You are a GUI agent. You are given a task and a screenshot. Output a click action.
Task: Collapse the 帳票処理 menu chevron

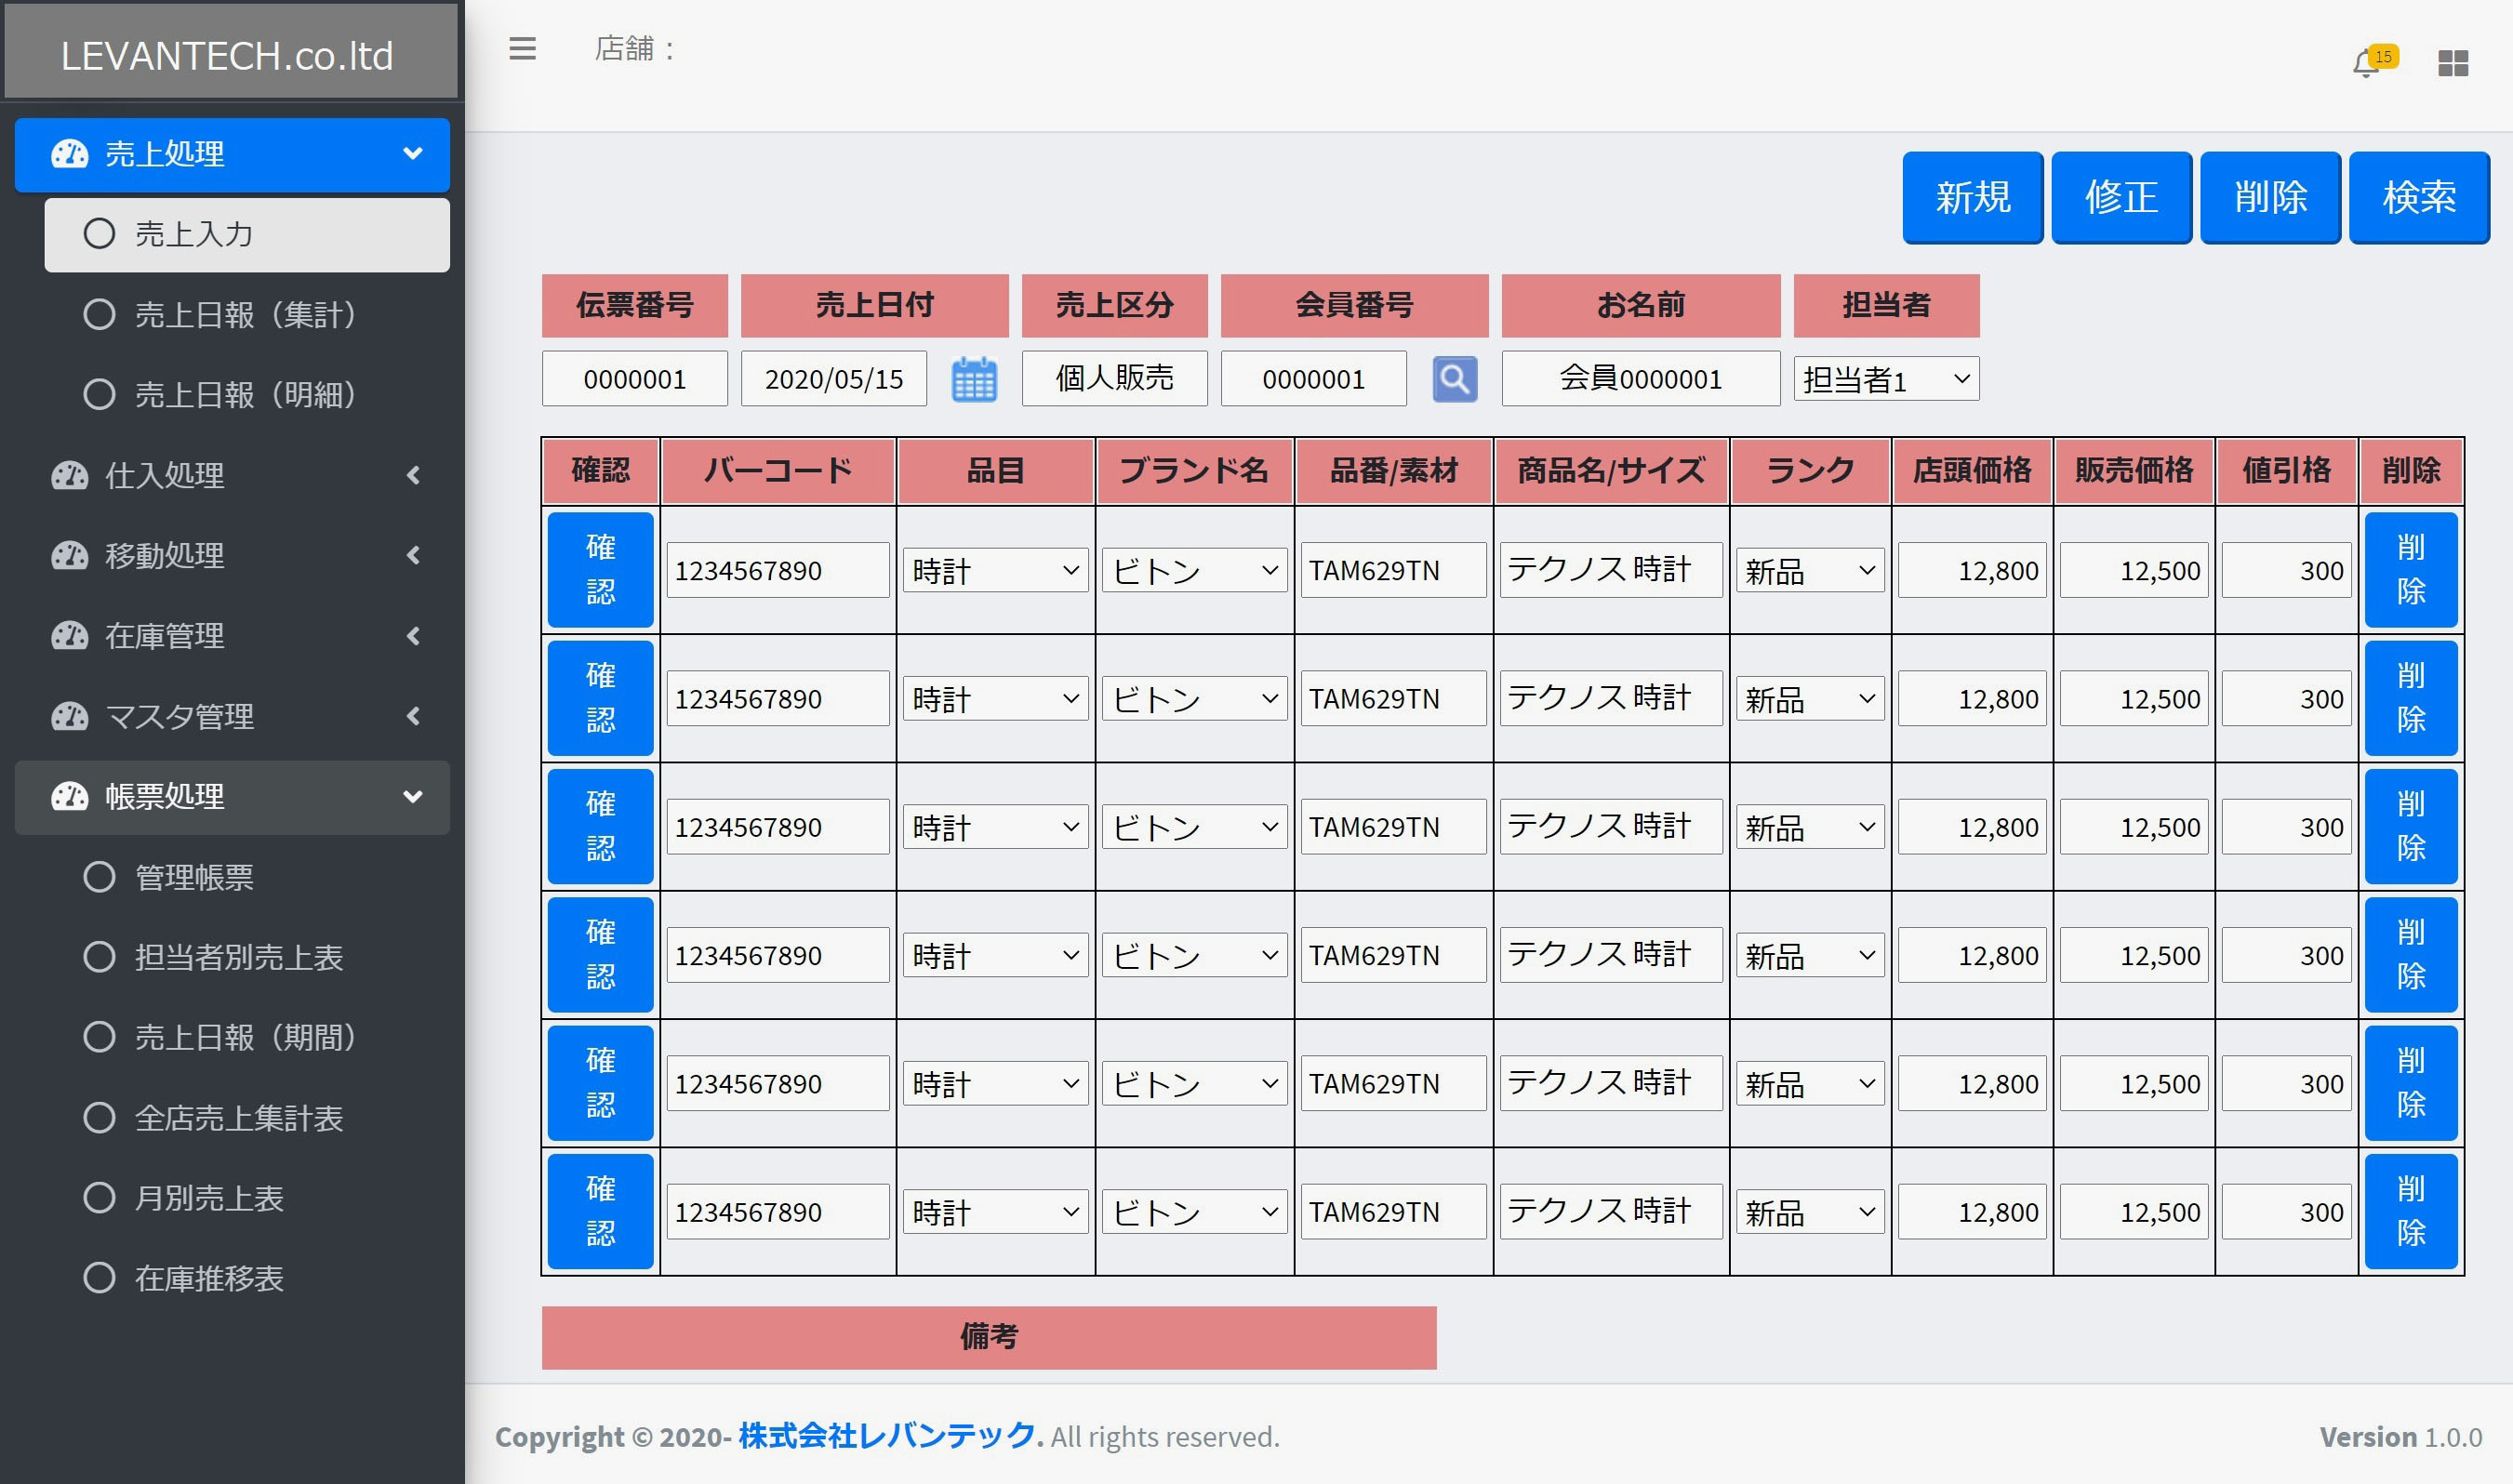[x=412, y=797]
